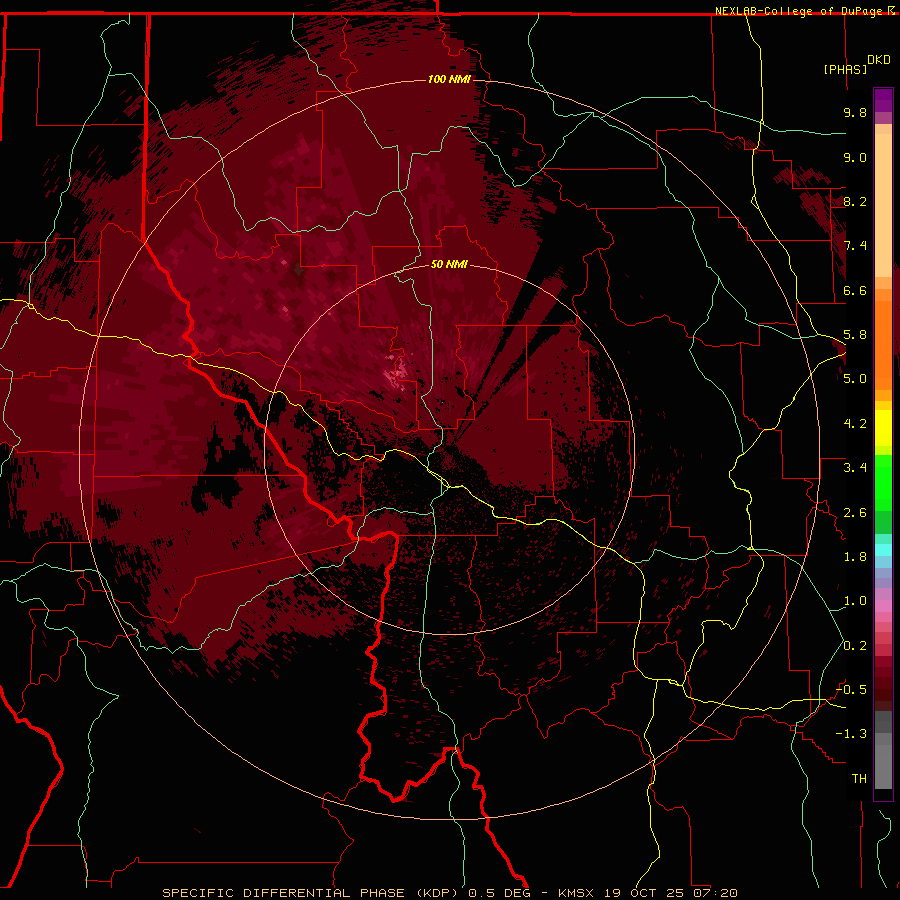The height and width of the screenshot is (900, 900).
Task: Click the bright pink KDP core near radar
Action: point(396,374)
